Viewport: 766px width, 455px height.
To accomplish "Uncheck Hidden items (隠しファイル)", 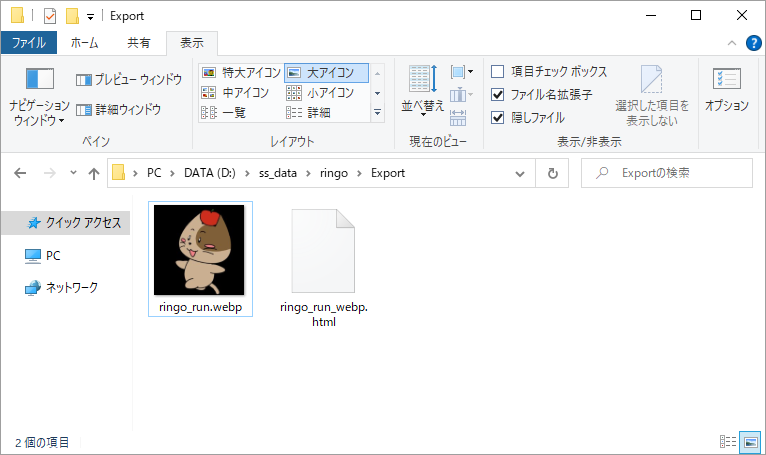I will click(528, 117).
